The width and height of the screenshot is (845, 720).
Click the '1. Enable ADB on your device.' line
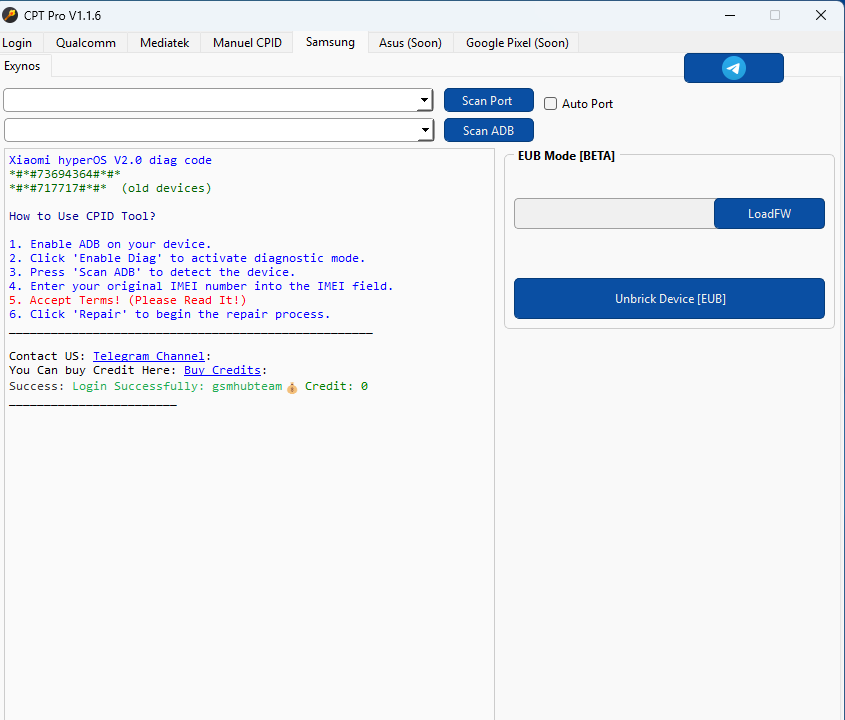coord(110,244)
